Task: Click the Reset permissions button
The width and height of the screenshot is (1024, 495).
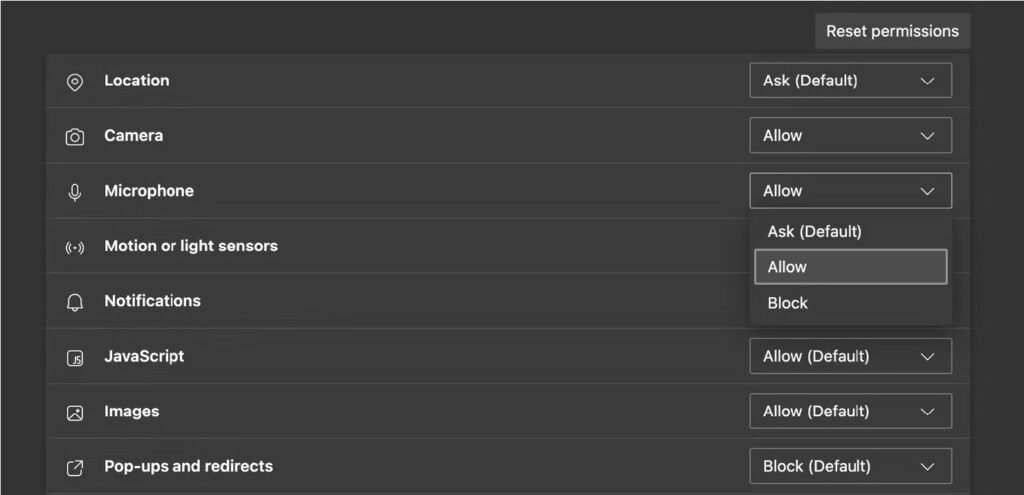Action: point(892,31)
